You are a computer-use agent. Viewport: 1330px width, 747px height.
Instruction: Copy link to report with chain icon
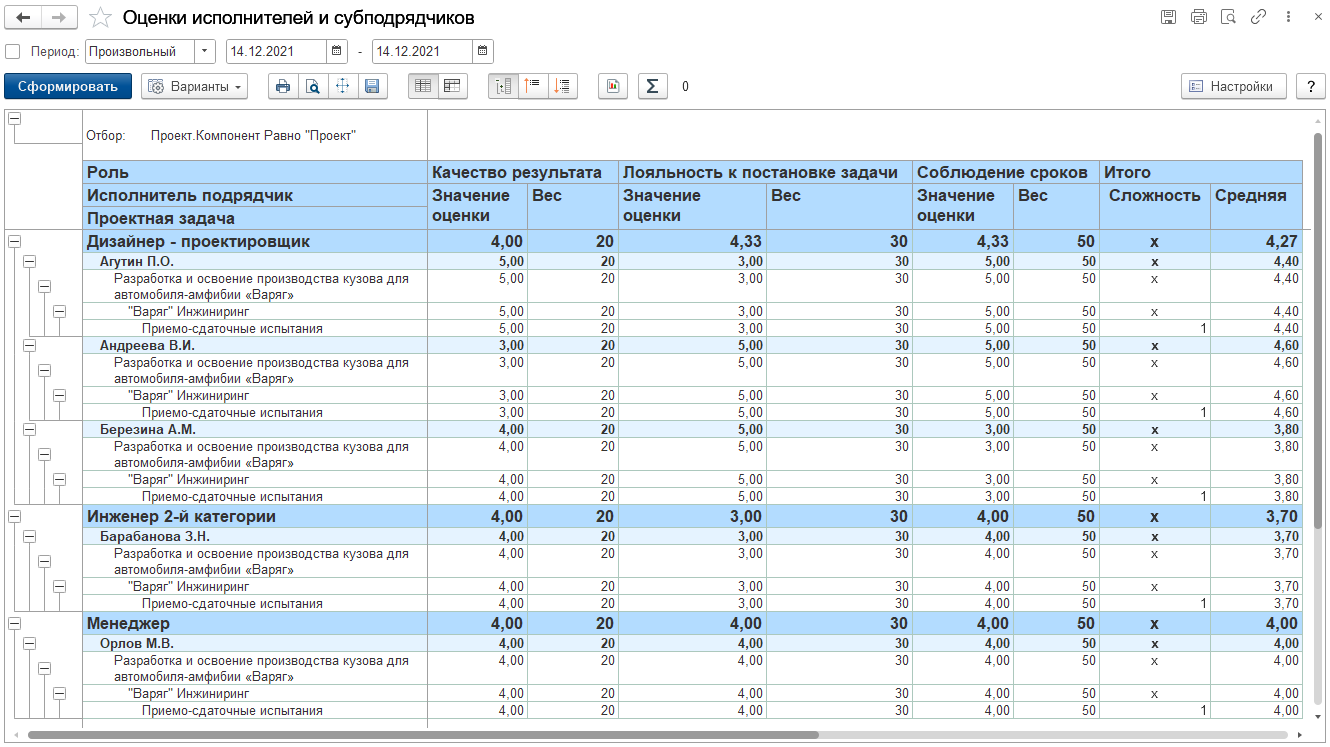pos(1259,17)
